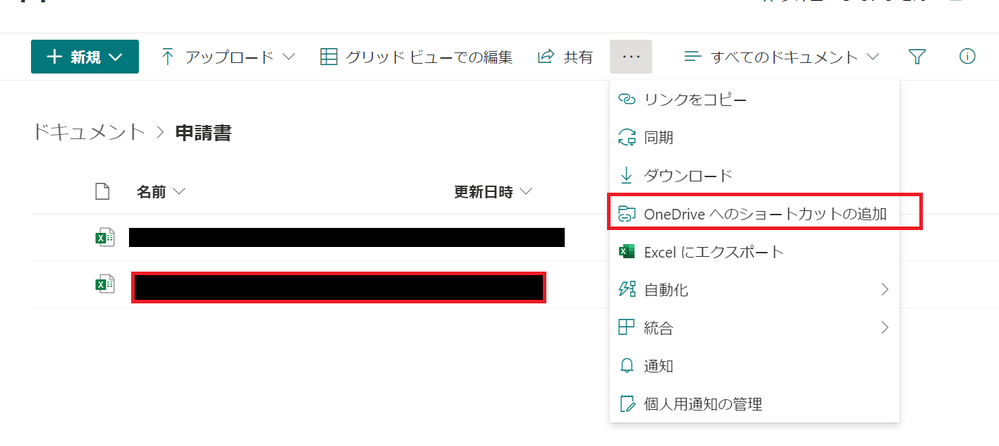999x446 pixels.
Task: Click the sync arrows icon
Action: [x=627, y=137]
